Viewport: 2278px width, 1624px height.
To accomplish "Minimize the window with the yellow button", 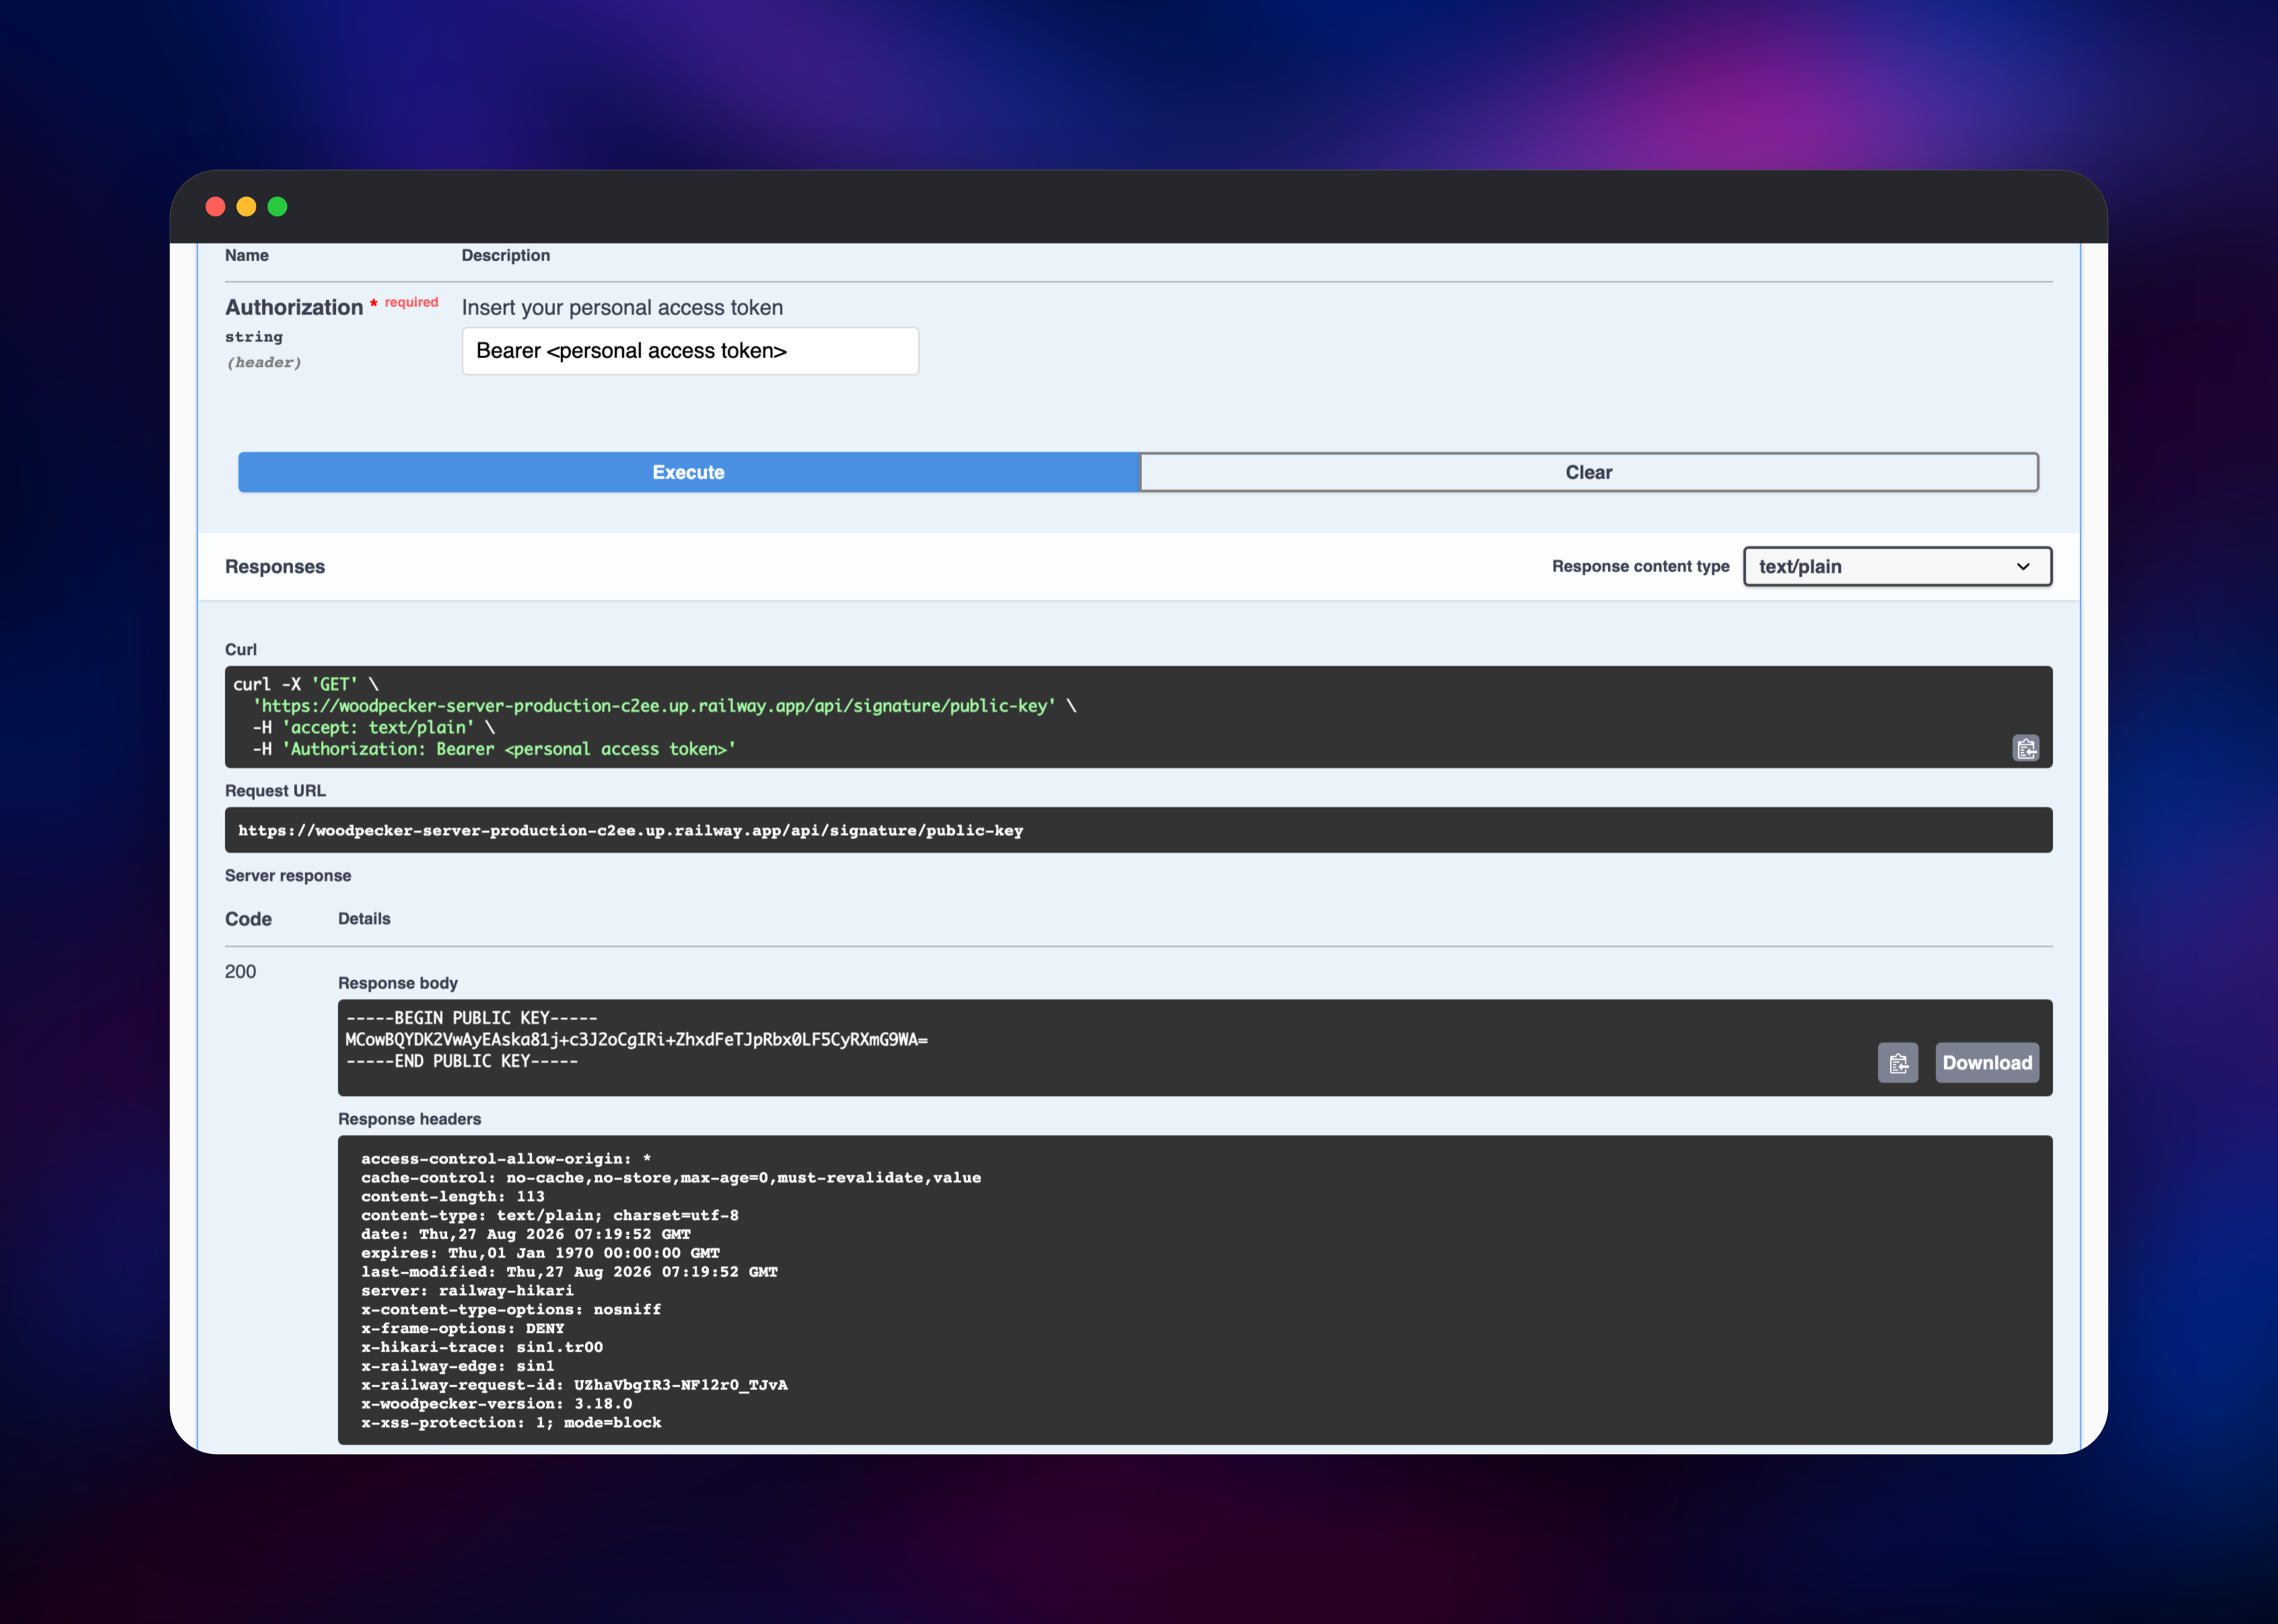I will tap(246, 206).
